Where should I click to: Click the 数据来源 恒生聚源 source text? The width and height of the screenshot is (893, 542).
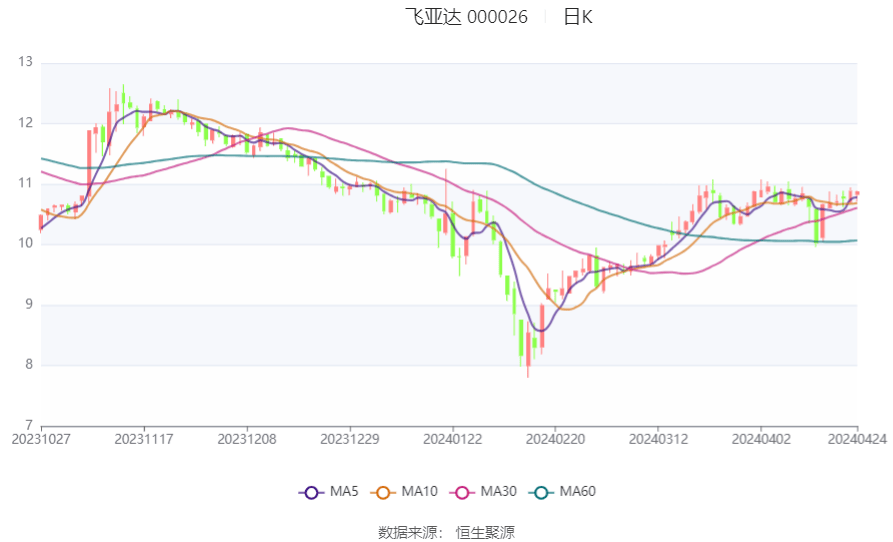[x=446, y=533]
